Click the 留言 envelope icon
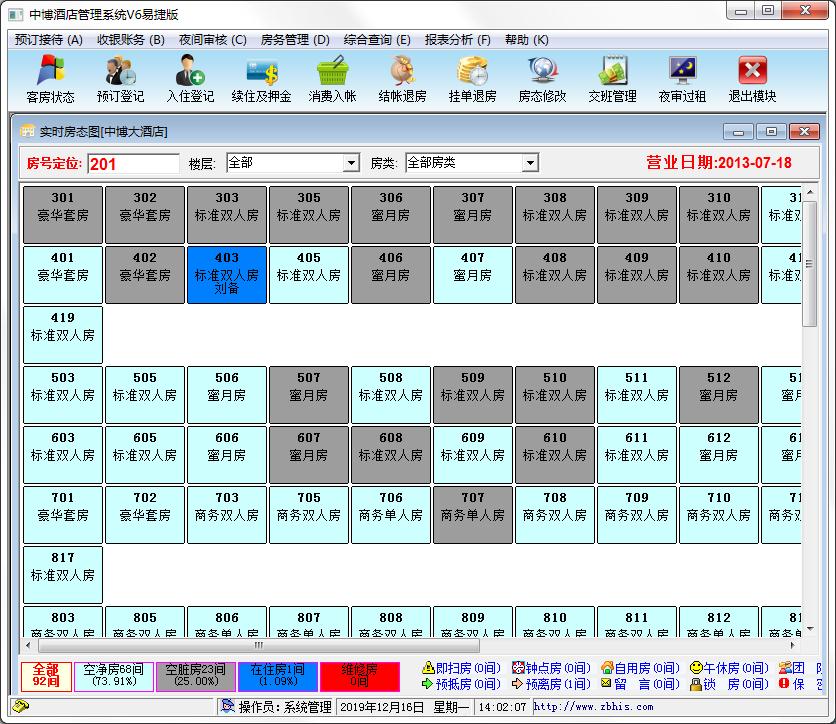The height and width of the screenshot is (724, 836). tap(606, 683)
